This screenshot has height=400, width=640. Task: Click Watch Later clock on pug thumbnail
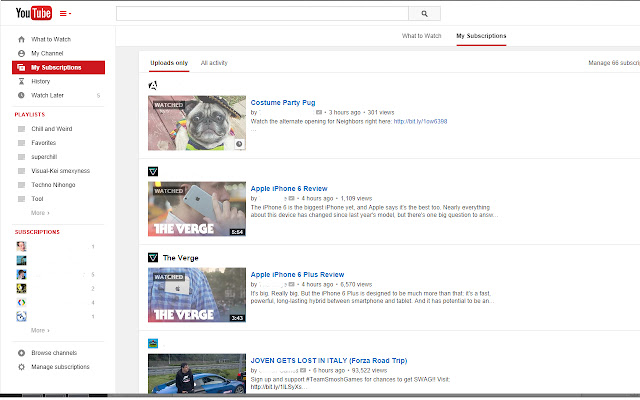pos(239,144)
